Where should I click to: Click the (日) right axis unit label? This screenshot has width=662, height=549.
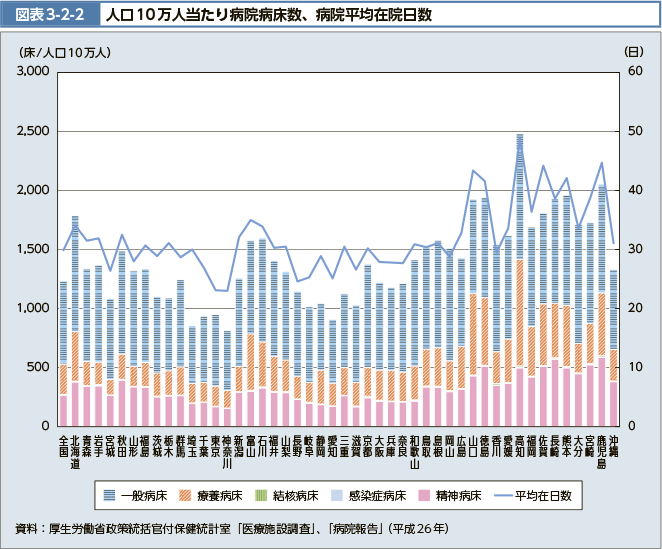[632, 51]
